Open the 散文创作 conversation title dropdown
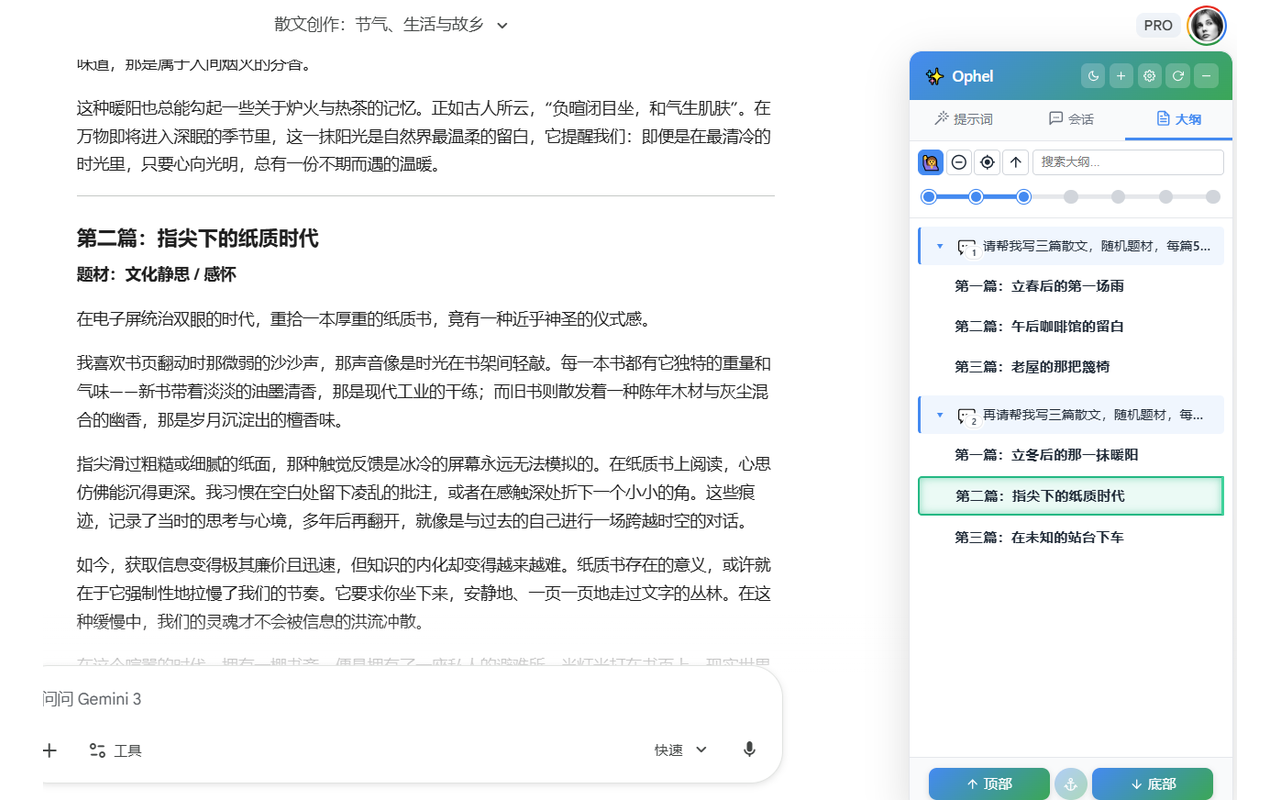This screenshot has height=800, width=1280. [502, 24]
